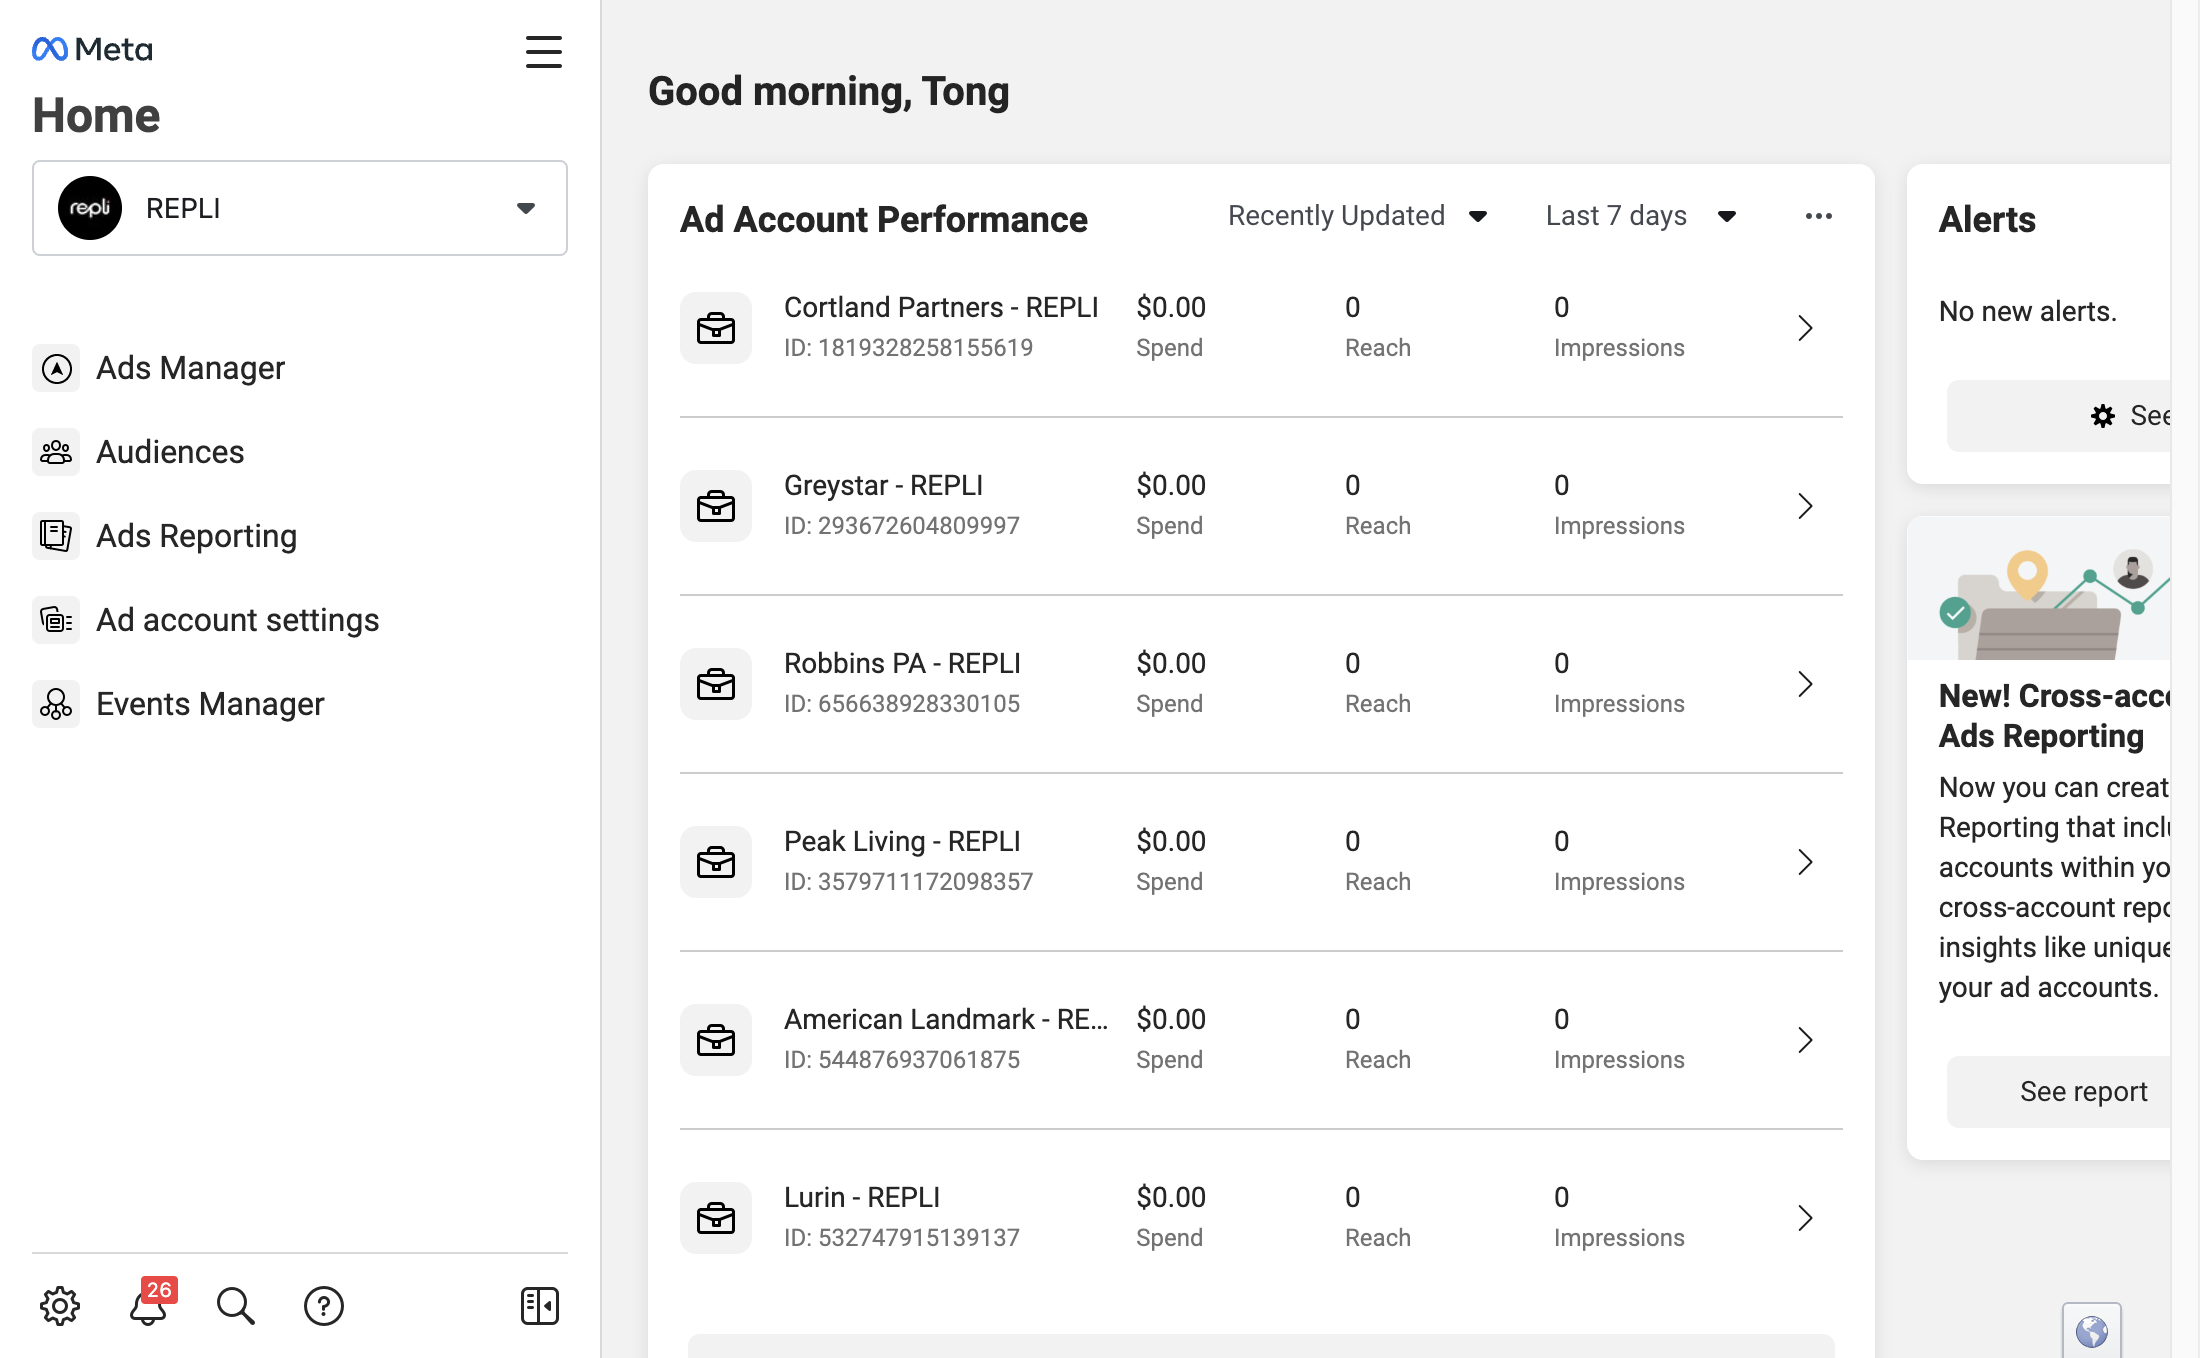Screen dimensions: 2200x1358
Task: Click the American Landmark briefcase icon
Action: (716, 1040)
